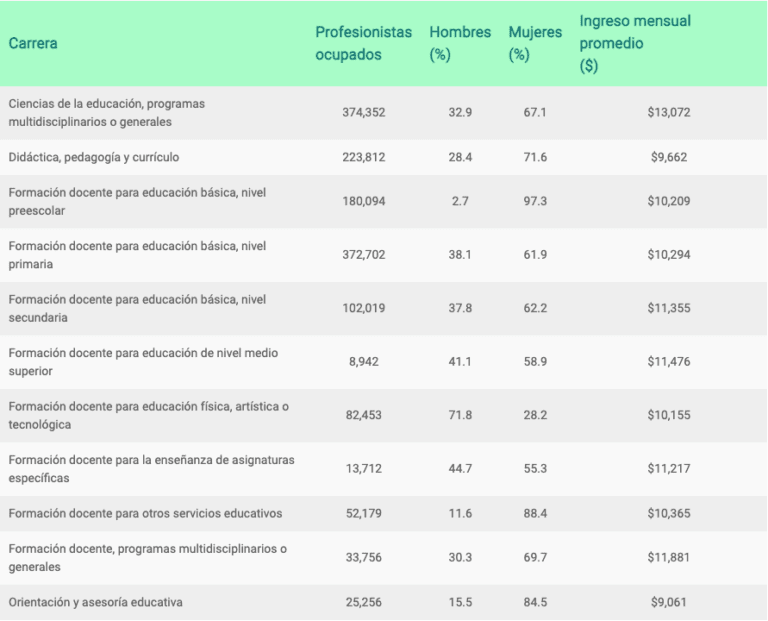
Task: Click the $13,072 income cell
Action: tap(669, 112)
